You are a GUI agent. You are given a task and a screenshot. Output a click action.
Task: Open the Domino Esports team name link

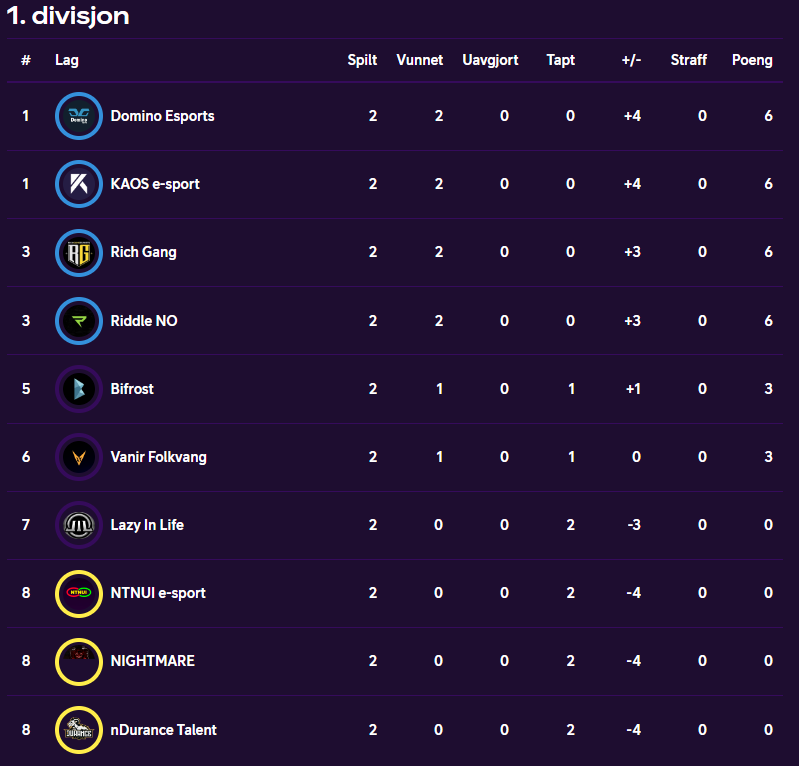pyautogui.click(x=163, y=116)
